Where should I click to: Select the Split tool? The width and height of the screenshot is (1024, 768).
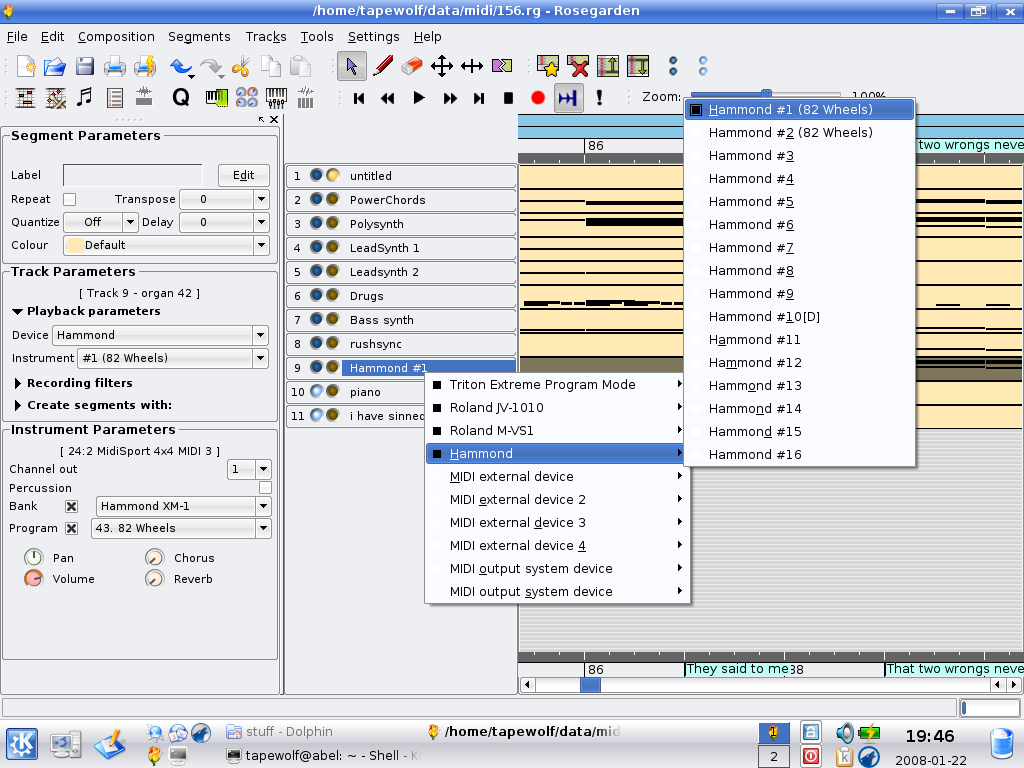502,66
